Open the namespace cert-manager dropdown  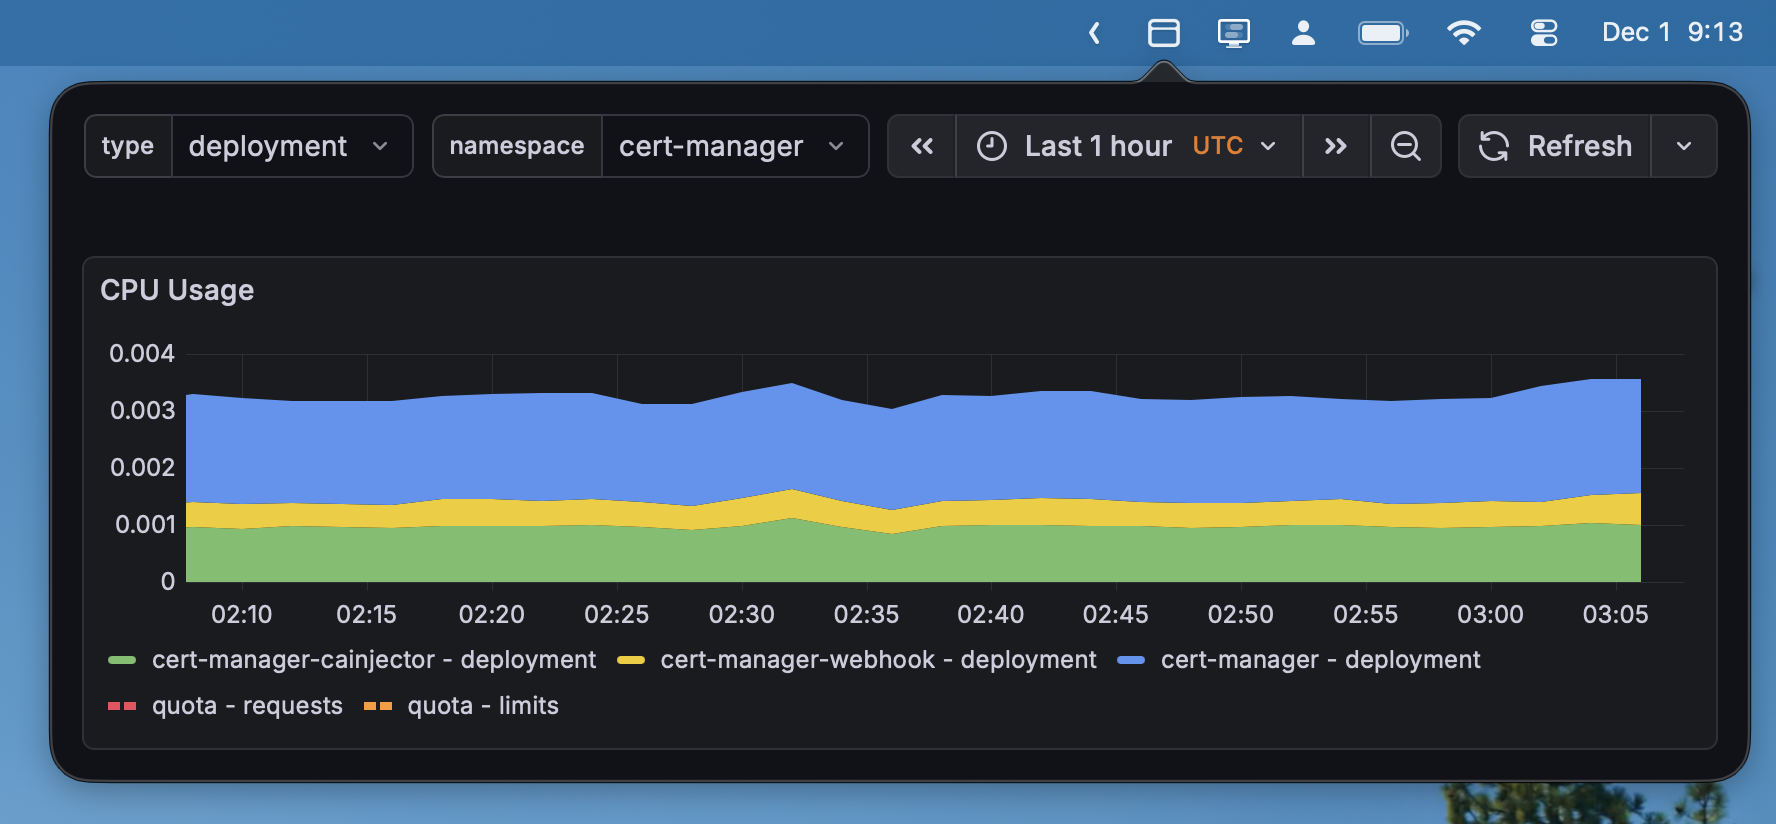735,146
